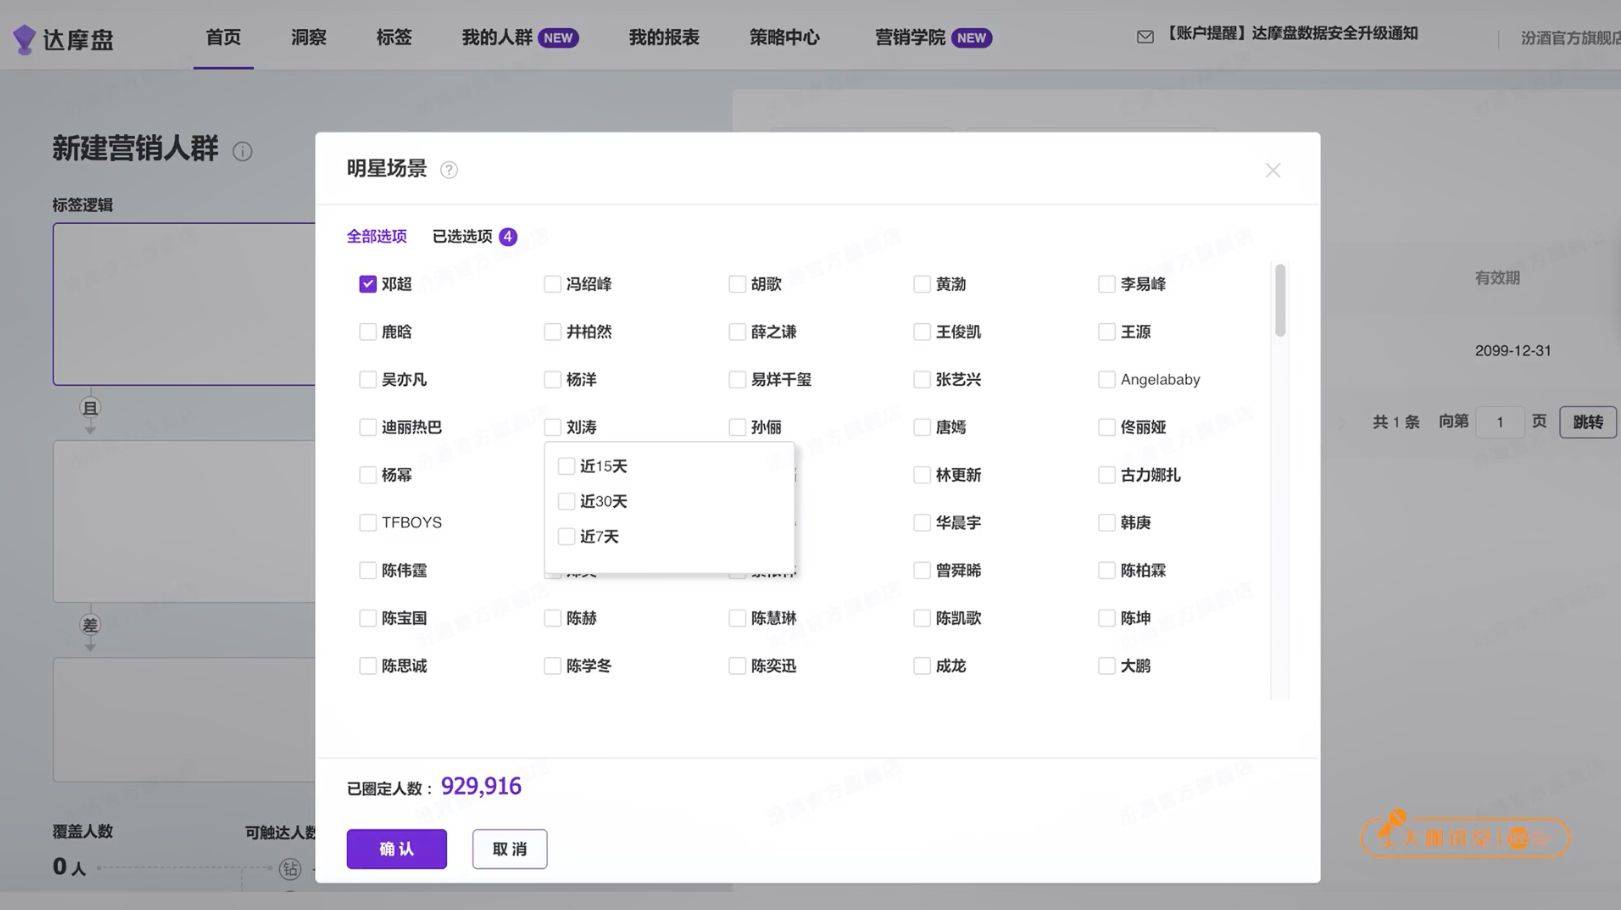Choose 近15天 in the popup
Image resolution: width=1621 pixels, height=910 pixels.
(x=566, y=466)
